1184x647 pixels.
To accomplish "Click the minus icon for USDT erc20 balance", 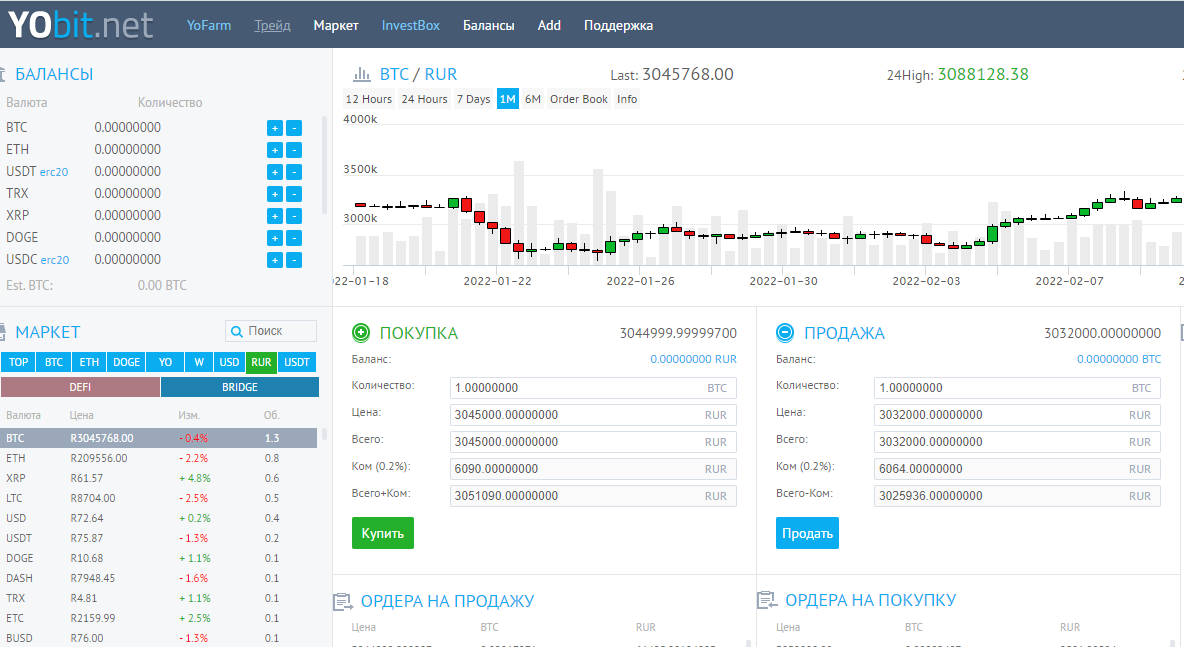I will coord(294,172).
